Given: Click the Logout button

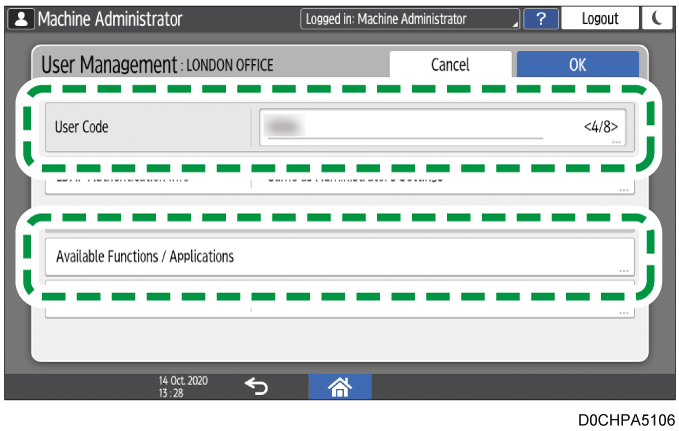Looking at the screenshot, I should pos(600,18).
